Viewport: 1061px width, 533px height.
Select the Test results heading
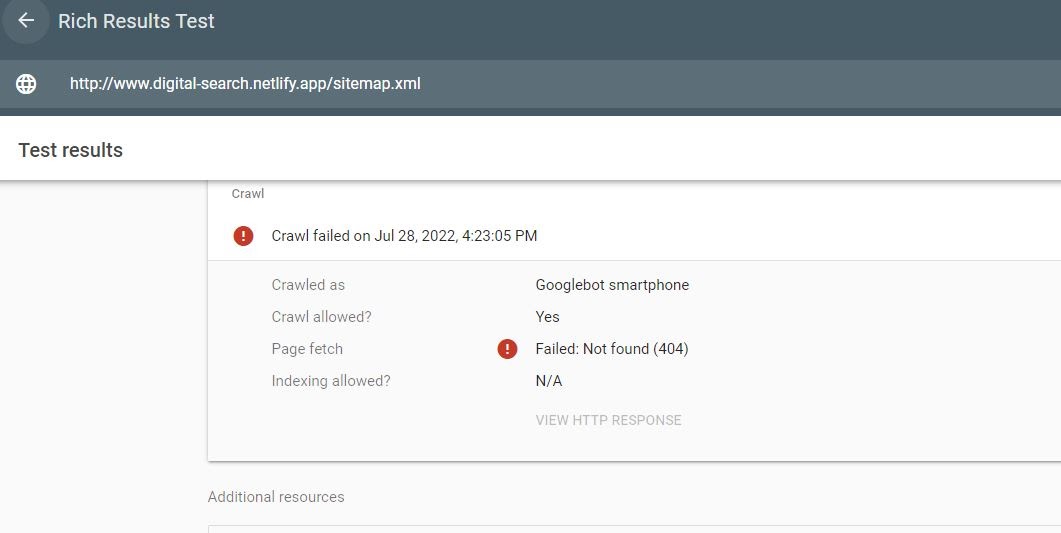point(70,150)
